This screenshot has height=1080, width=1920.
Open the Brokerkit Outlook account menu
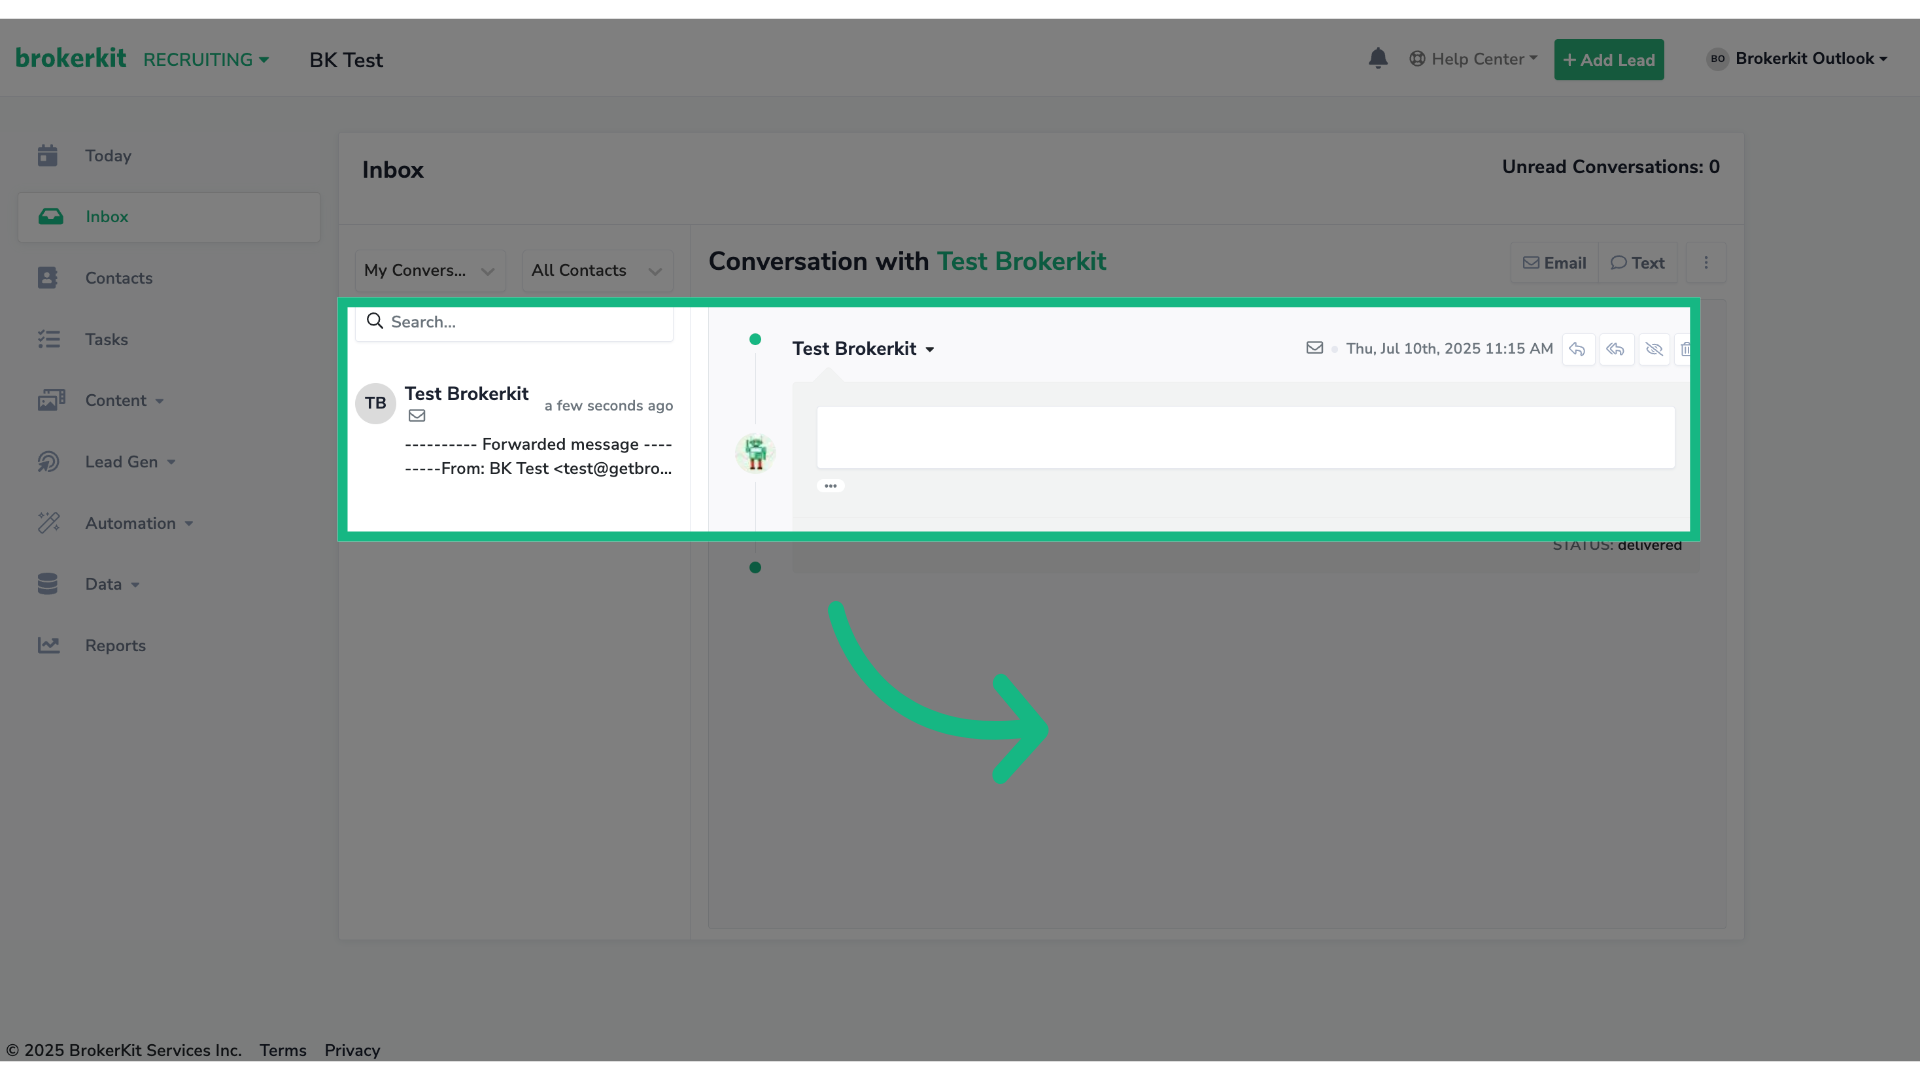[x=1811, y=59]
